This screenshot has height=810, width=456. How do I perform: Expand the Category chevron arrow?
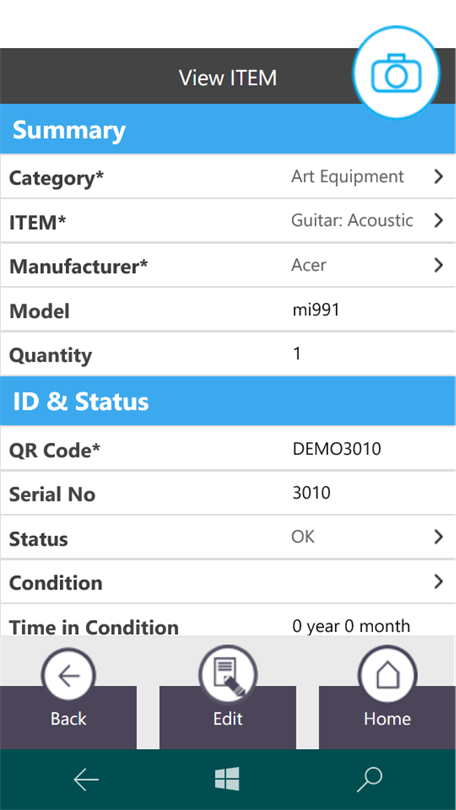[x=438, y=177]
